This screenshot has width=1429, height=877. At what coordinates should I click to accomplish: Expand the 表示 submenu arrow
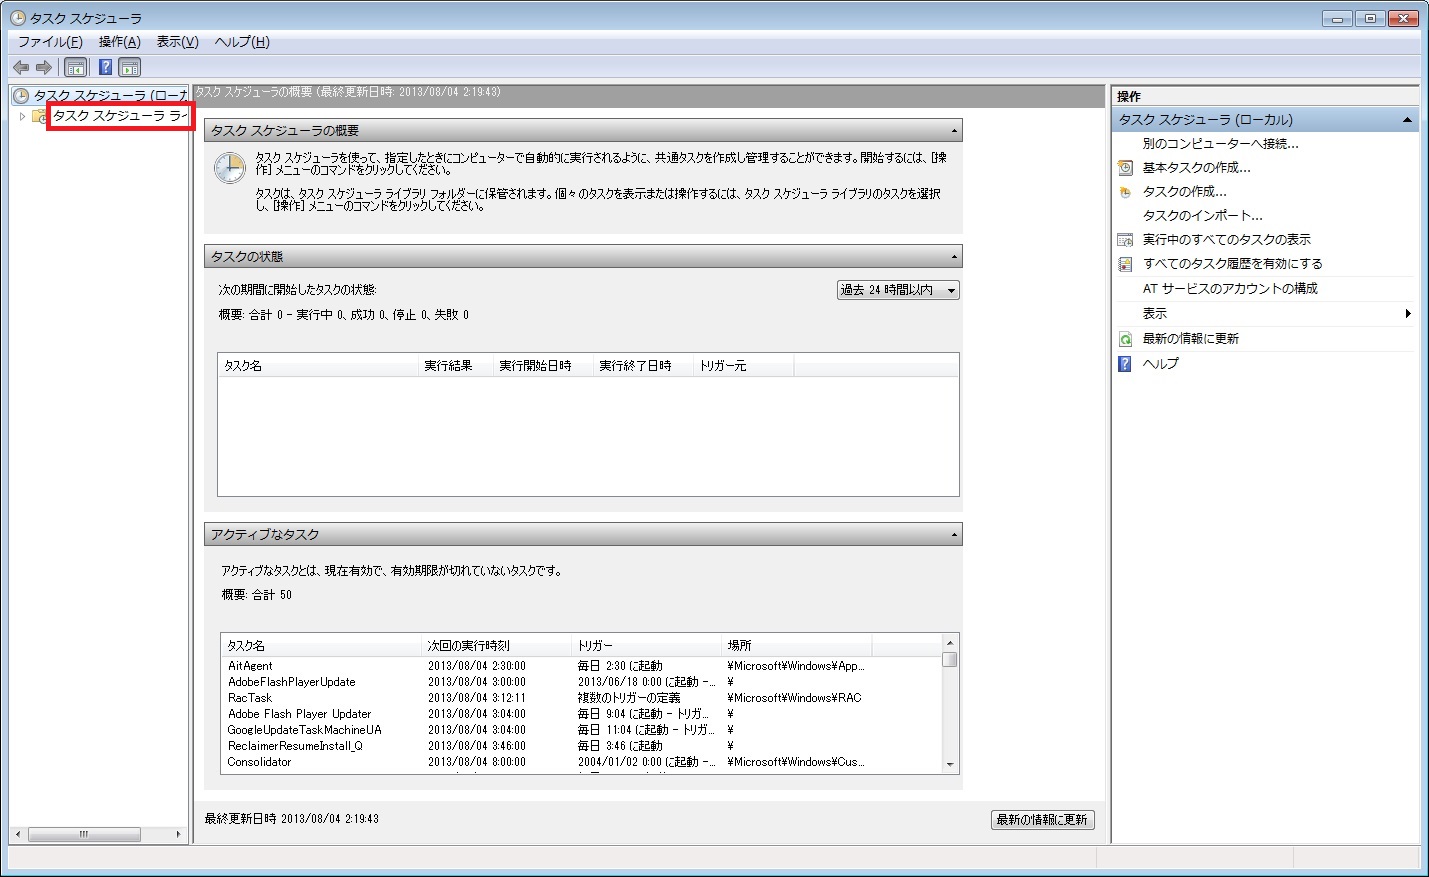click(1408, 314)
